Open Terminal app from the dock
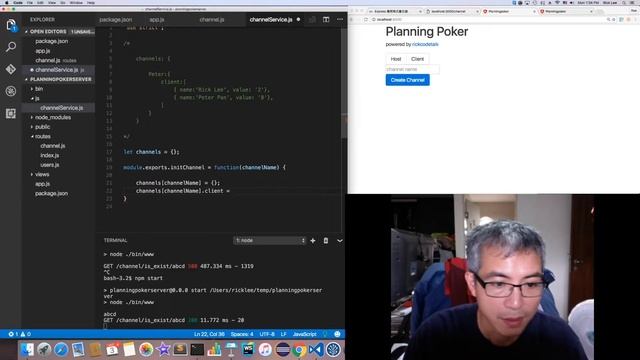The height and width of the screenshot is (360, 640). coord(197,349)
